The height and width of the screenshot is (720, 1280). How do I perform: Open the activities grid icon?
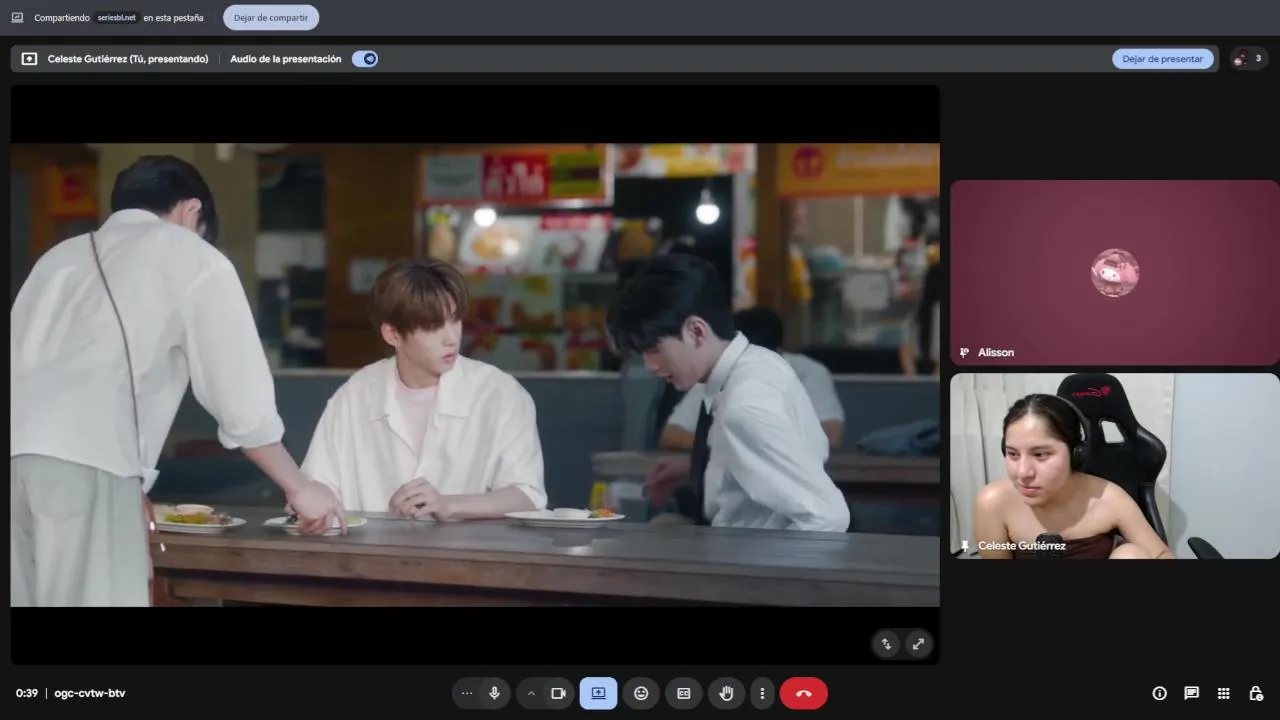[1223, 693]
